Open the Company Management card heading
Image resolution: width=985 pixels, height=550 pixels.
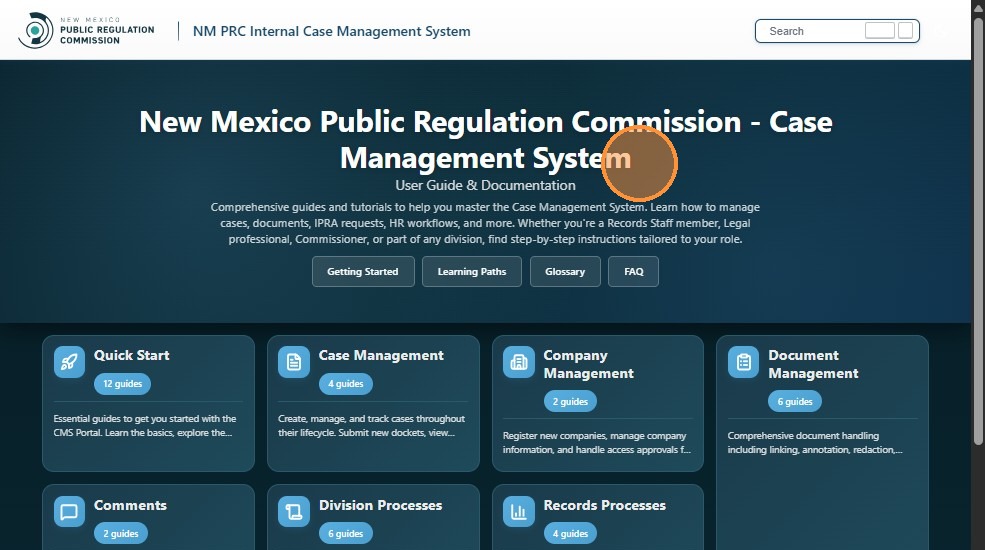[589, 364]
